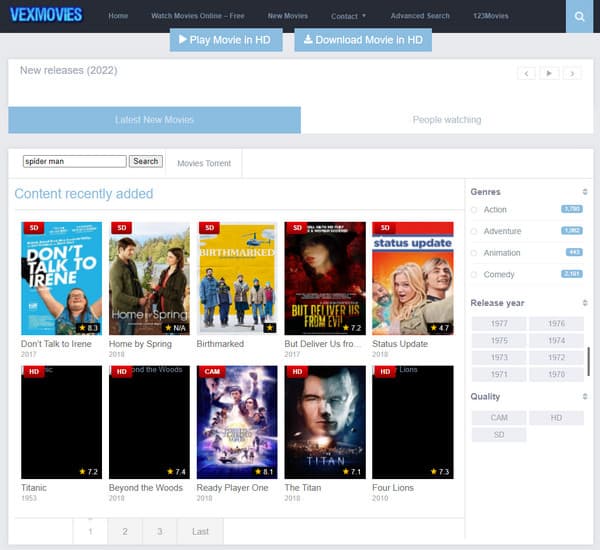Open the Contact dropdown menu

coord(348,16)
